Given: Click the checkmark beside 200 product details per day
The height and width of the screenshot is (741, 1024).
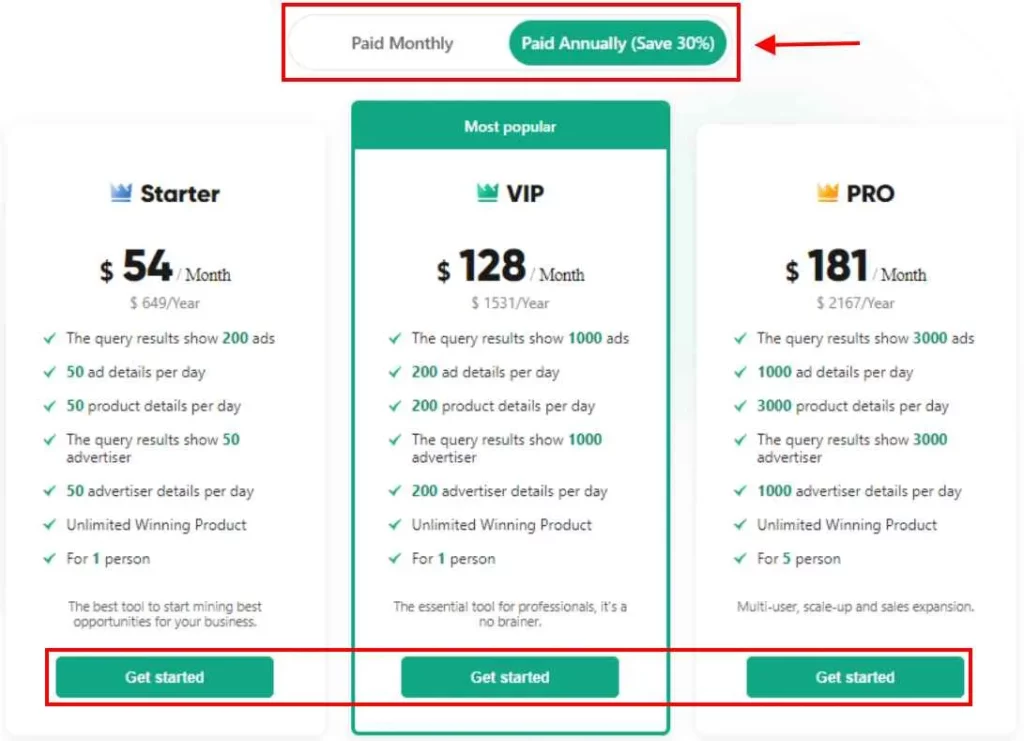Looking at the screenshot, I should click(x=394, y=406).
